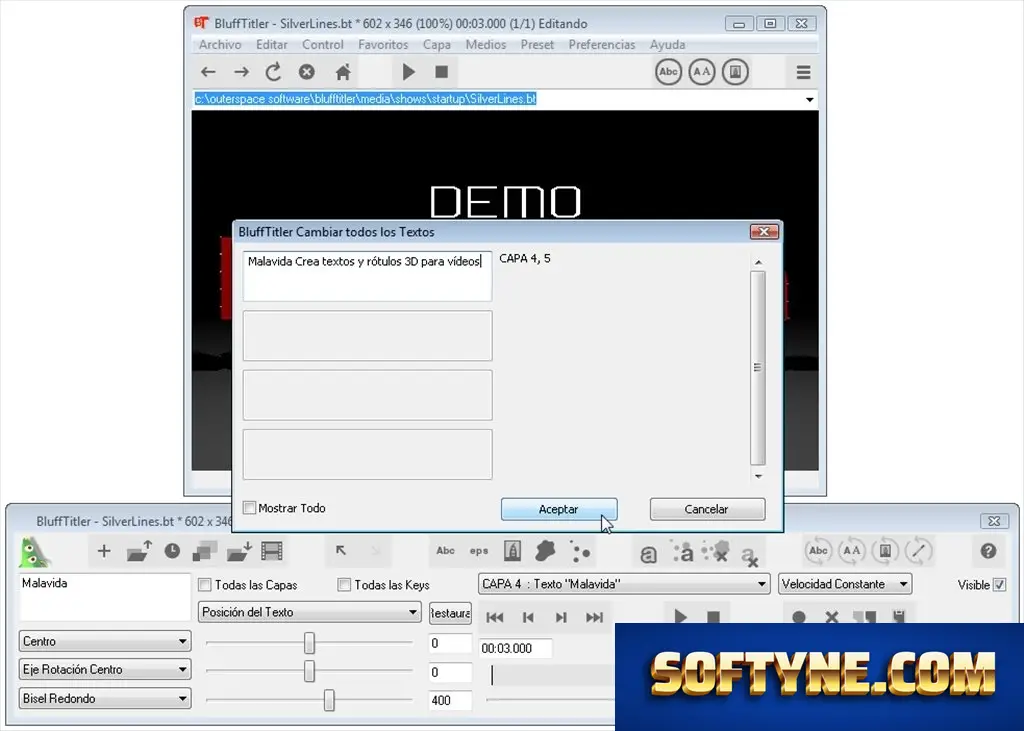Click the film strip export icon

pos(272,551)
